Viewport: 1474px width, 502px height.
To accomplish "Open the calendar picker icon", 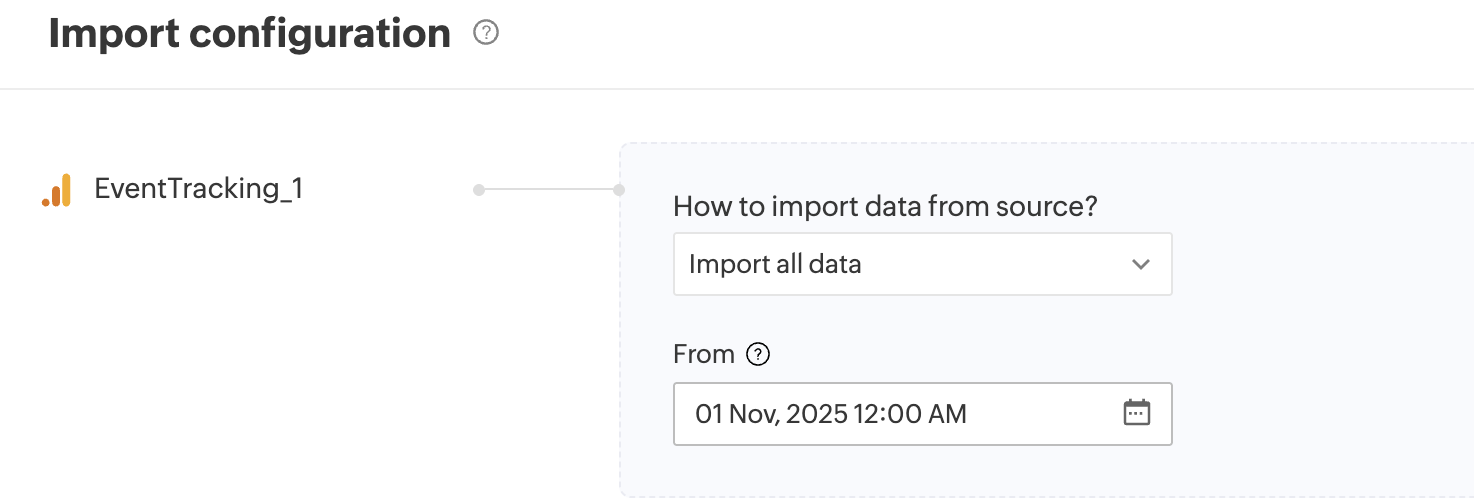I will point(1137,413).
